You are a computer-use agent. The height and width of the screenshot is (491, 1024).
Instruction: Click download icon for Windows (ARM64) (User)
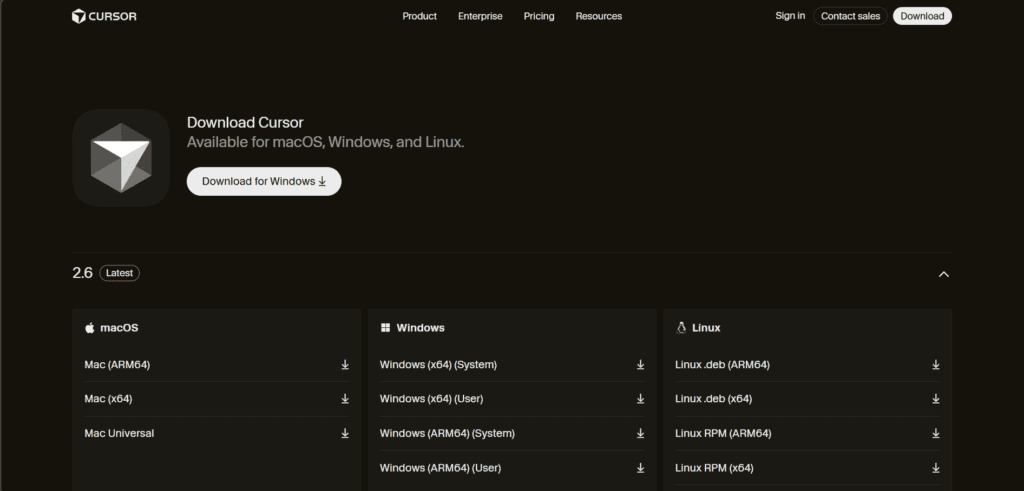pyautogui.click(x=641, y=467)
